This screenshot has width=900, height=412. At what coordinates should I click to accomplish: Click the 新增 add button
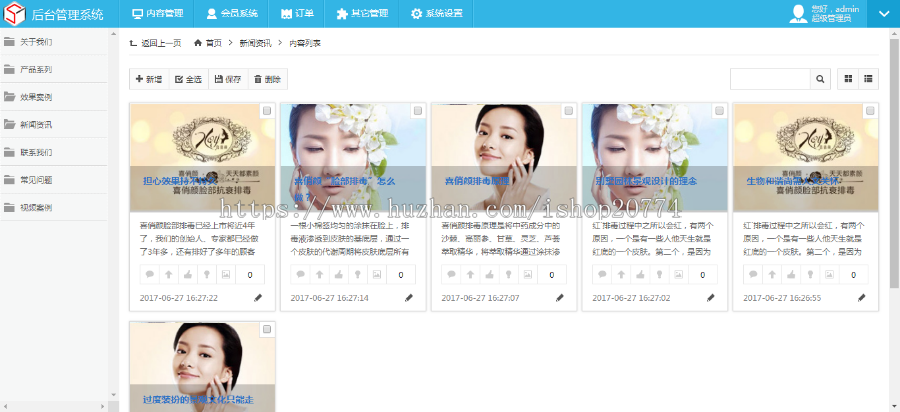[149, 79]
